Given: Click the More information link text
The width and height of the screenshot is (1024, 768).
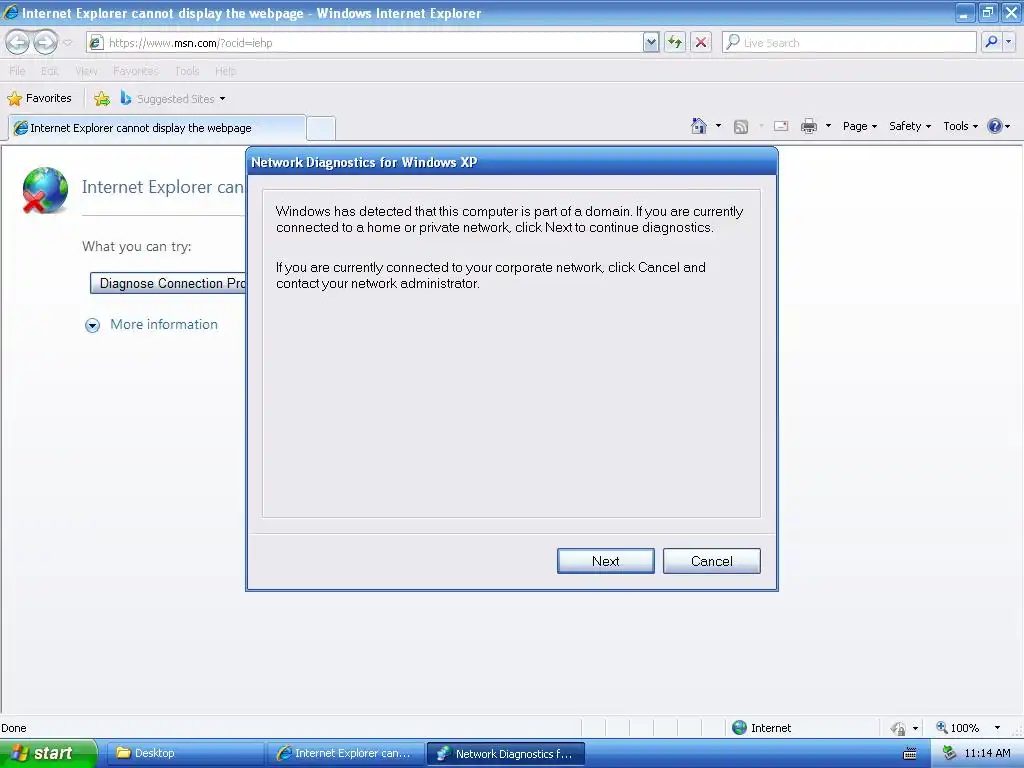Looking at the screenshot, I should click(x=164, y=325).
